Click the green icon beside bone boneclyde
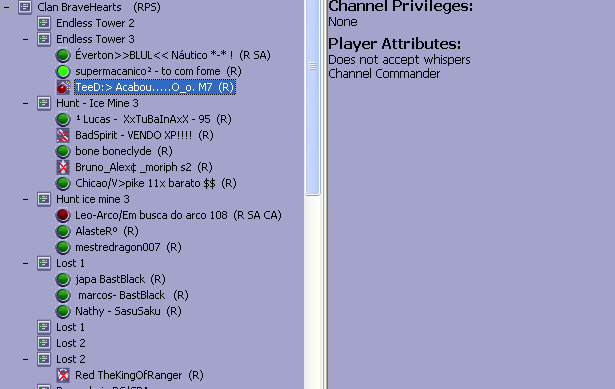 [x=63, y=151]
